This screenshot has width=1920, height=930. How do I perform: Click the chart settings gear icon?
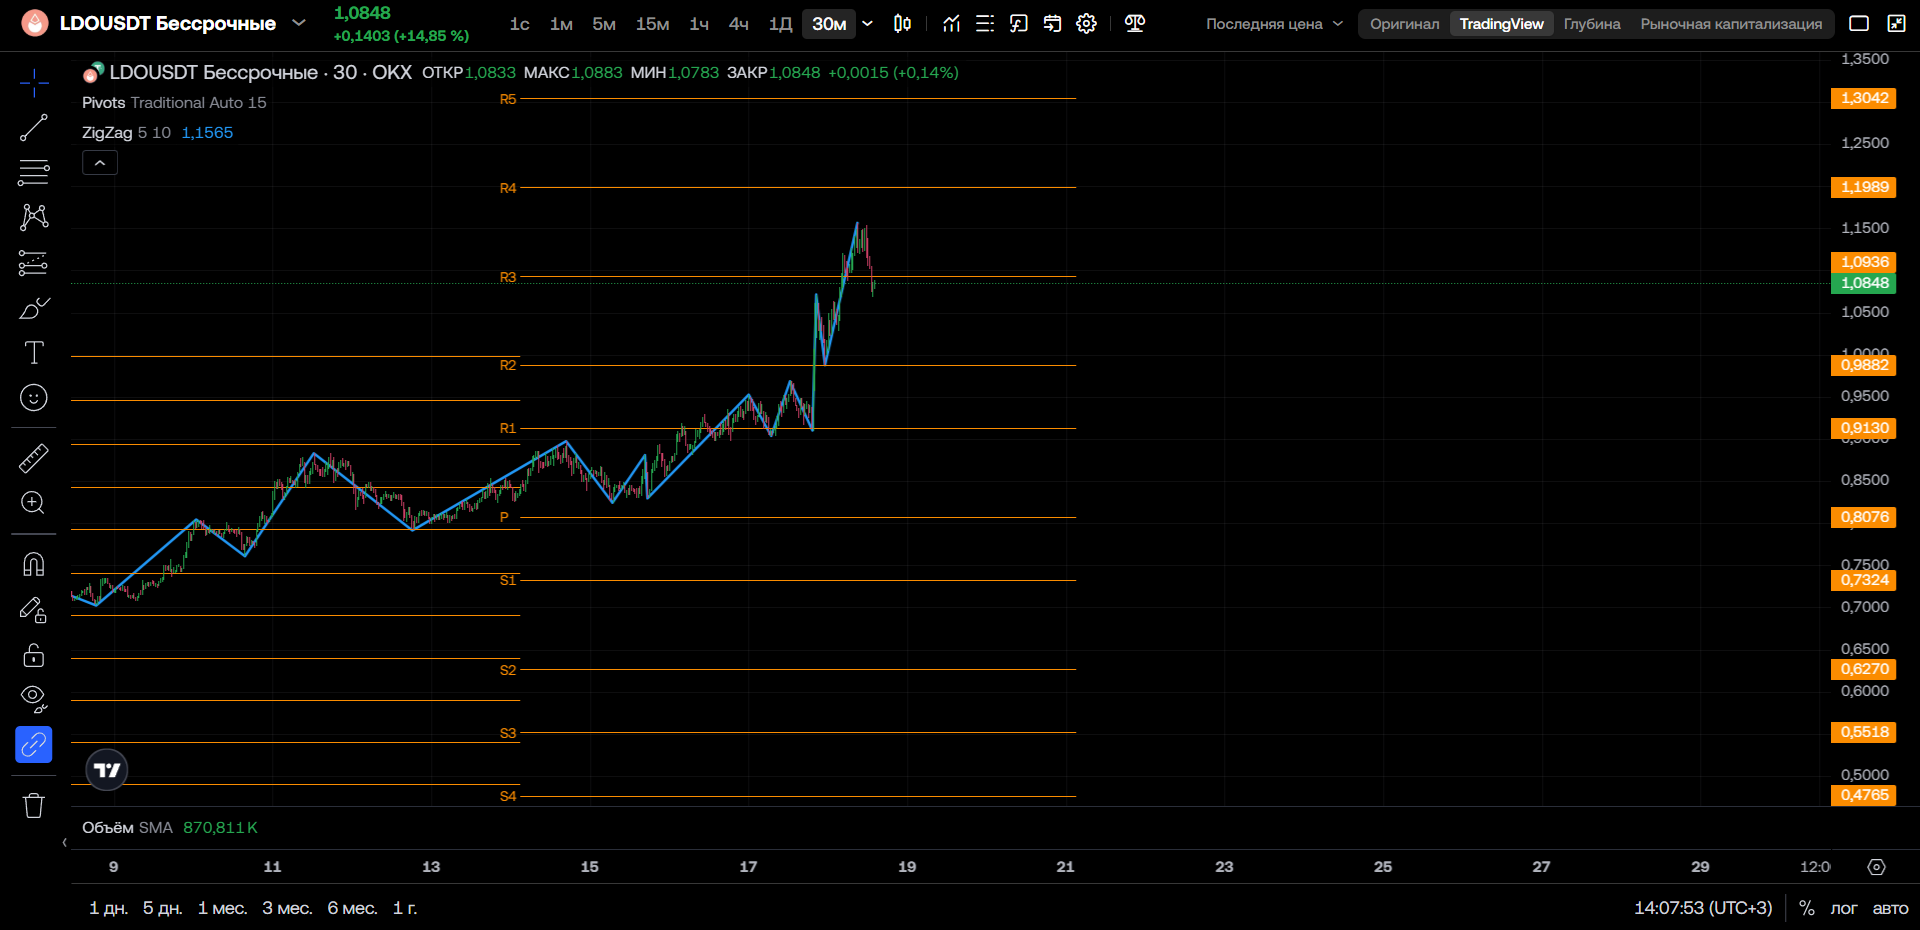[x=1087, y=23]
